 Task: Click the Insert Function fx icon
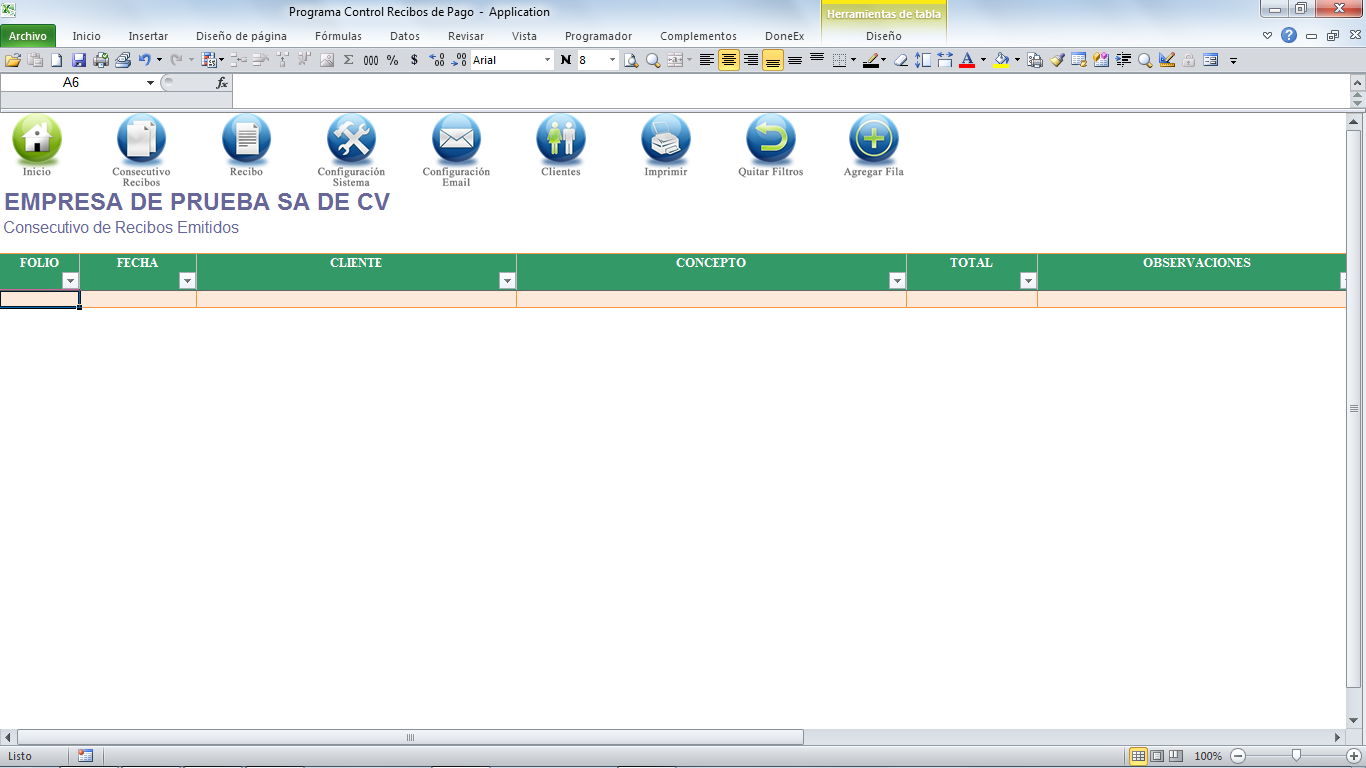point(222,83)
